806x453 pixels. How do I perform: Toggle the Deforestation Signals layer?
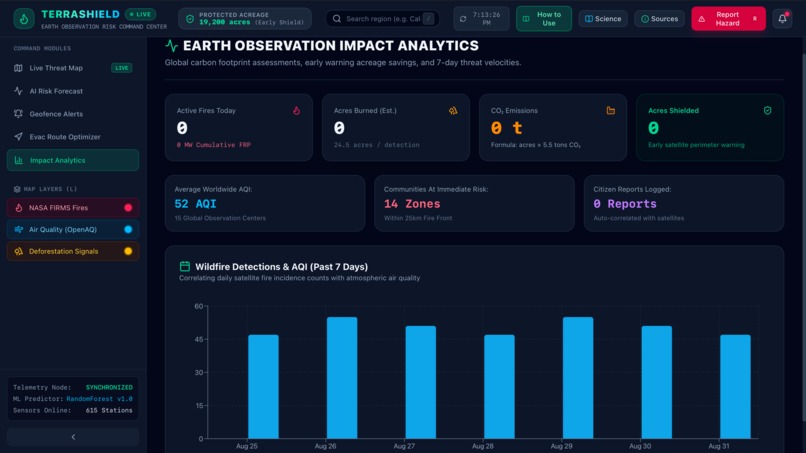tap(128, 251)
